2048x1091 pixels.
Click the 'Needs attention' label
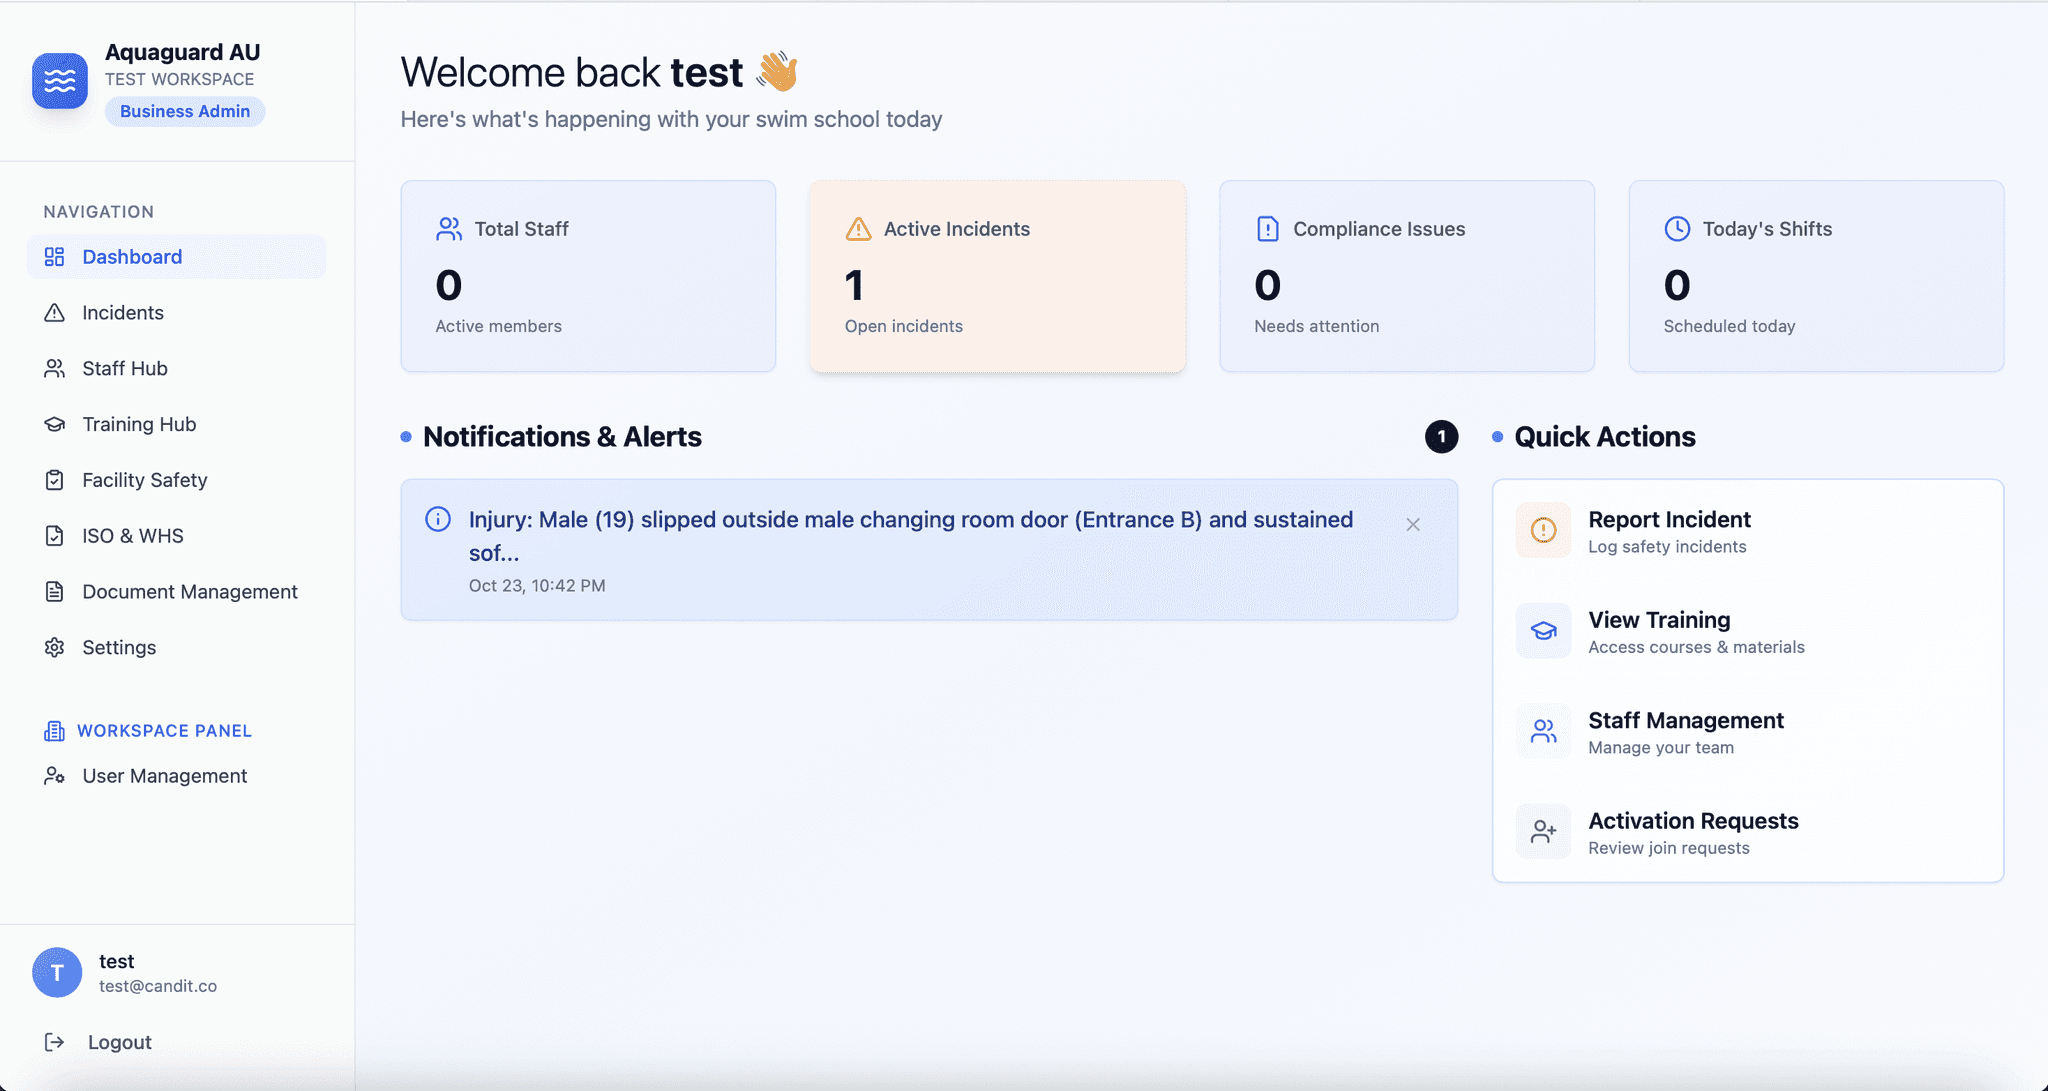[x=1317, y=326]
